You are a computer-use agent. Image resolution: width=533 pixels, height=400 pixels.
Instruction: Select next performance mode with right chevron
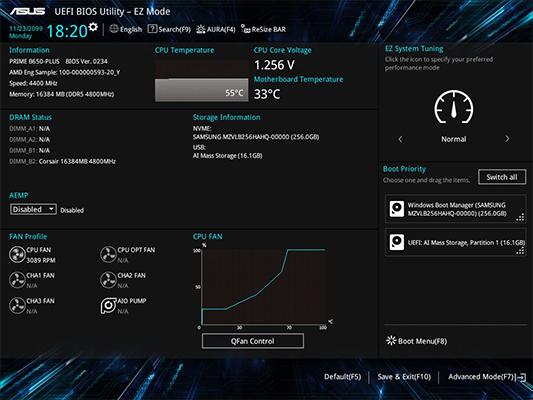[507, 139]
